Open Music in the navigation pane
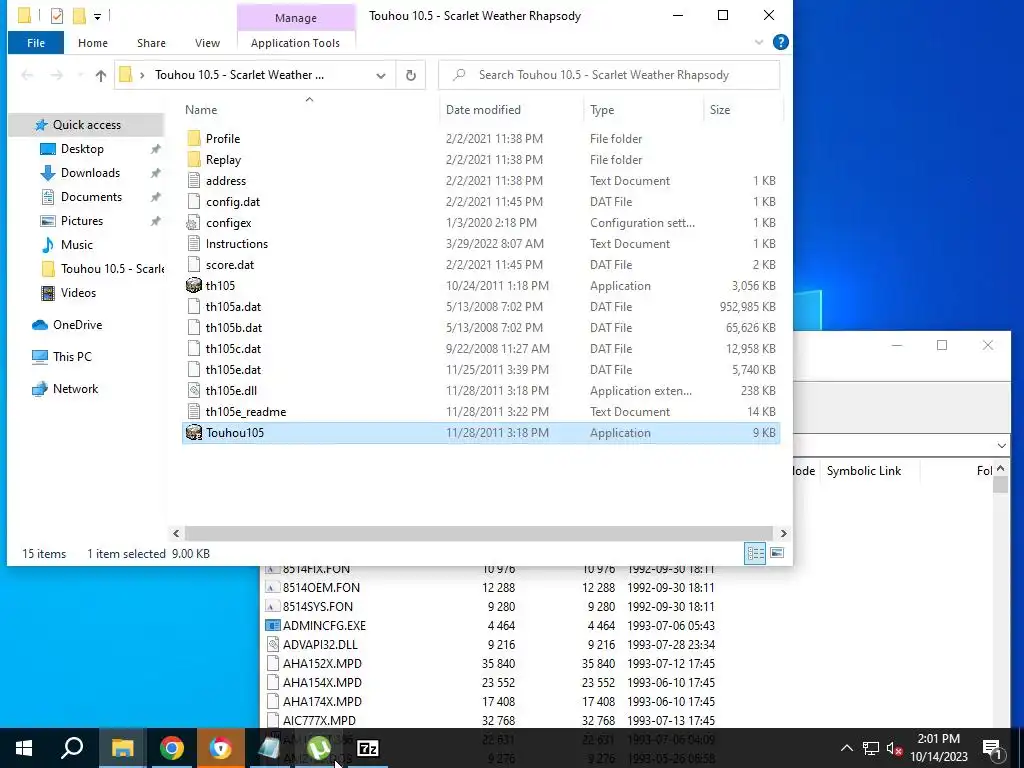Image resolution: width=1024 pixels, height=768 pixels. click(76, 245)
